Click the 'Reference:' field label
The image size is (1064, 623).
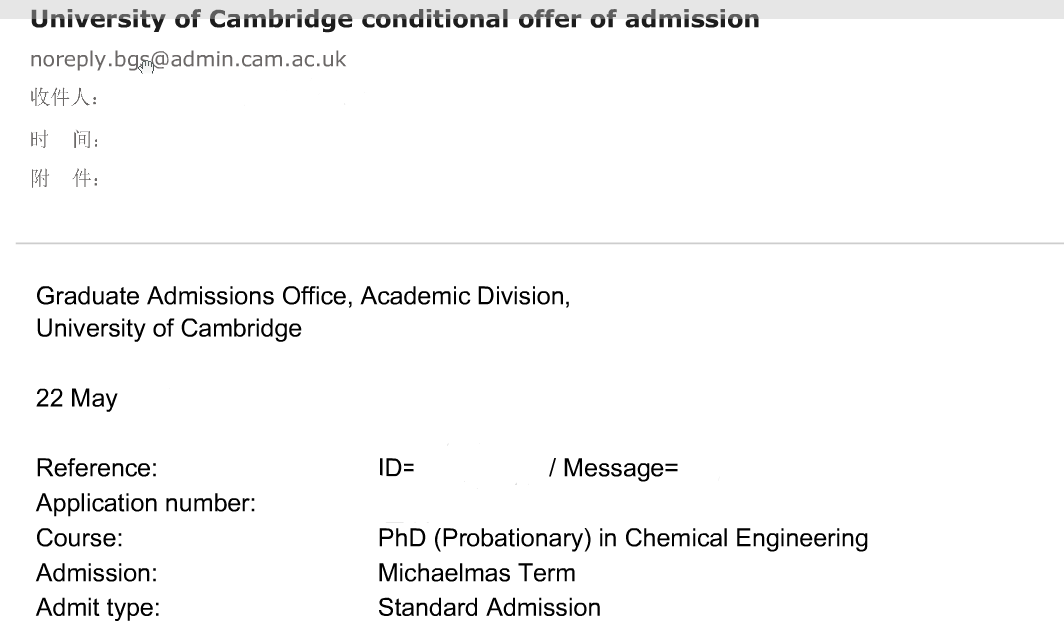[x=96, y=468]
